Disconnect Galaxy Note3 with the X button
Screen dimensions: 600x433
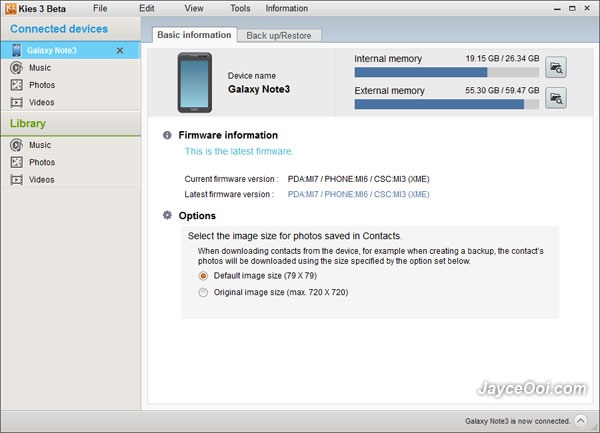[120, 50]
